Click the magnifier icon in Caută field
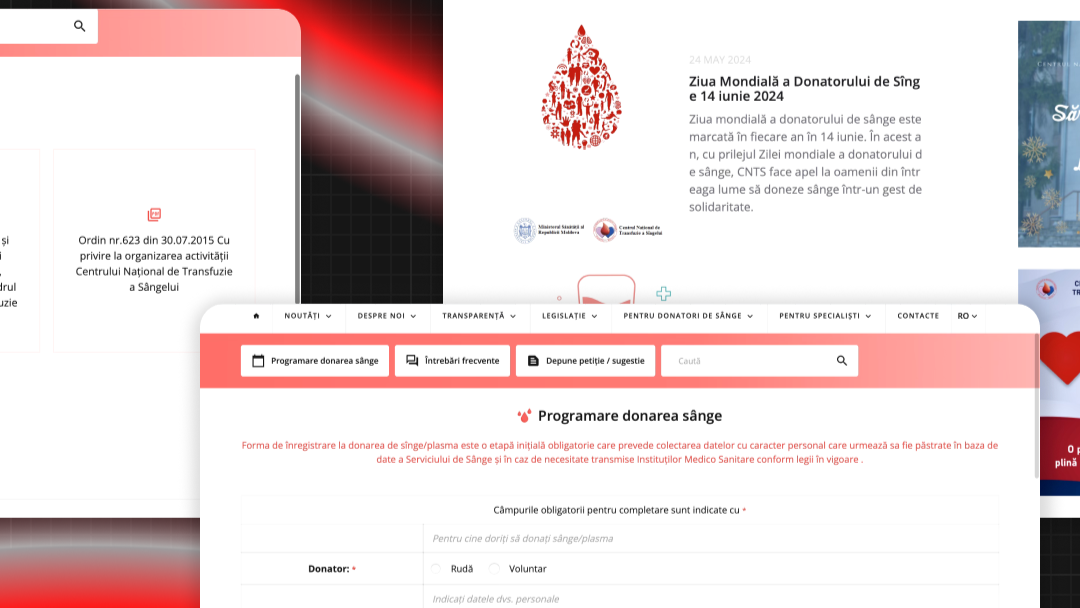This screenshot has height=608, width=1080. [842, 361]
